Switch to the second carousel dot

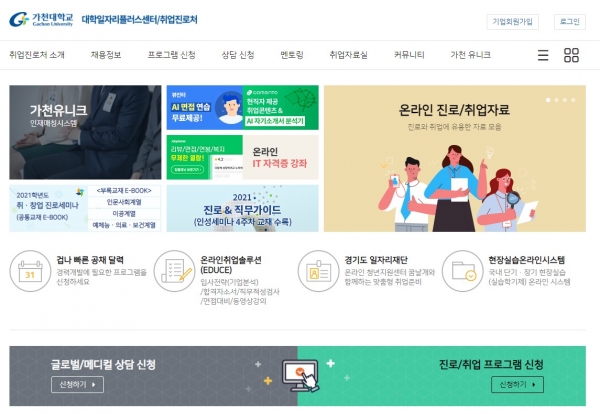556,100
